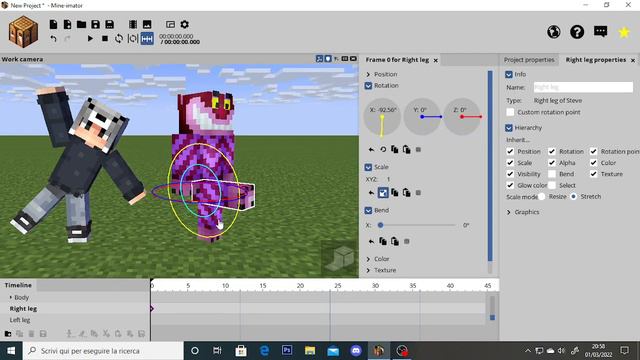The image size is (640, 360).
Task: Copy the scale values
Action: point(395,193)
